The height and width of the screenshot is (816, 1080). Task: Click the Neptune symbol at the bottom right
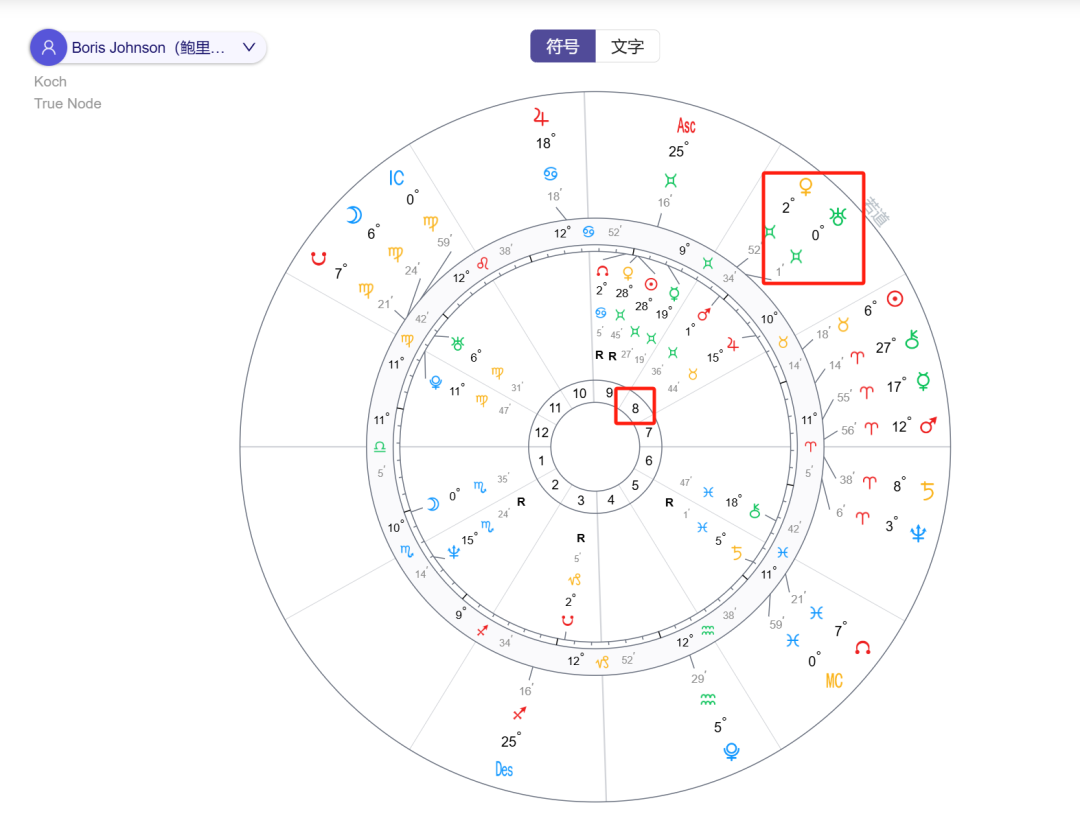click(916, 532)
